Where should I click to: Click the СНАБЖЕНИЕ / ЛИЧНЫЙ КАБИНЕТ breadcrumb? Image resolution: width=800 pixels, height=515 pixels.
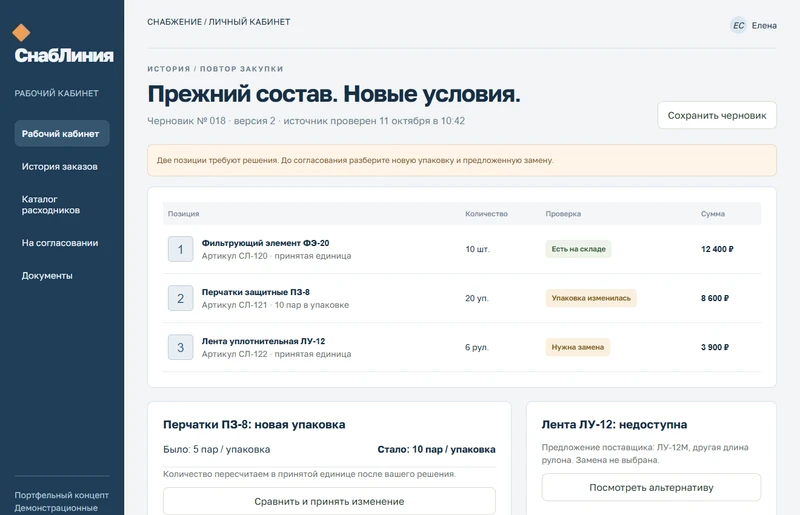tap(219, 22)
